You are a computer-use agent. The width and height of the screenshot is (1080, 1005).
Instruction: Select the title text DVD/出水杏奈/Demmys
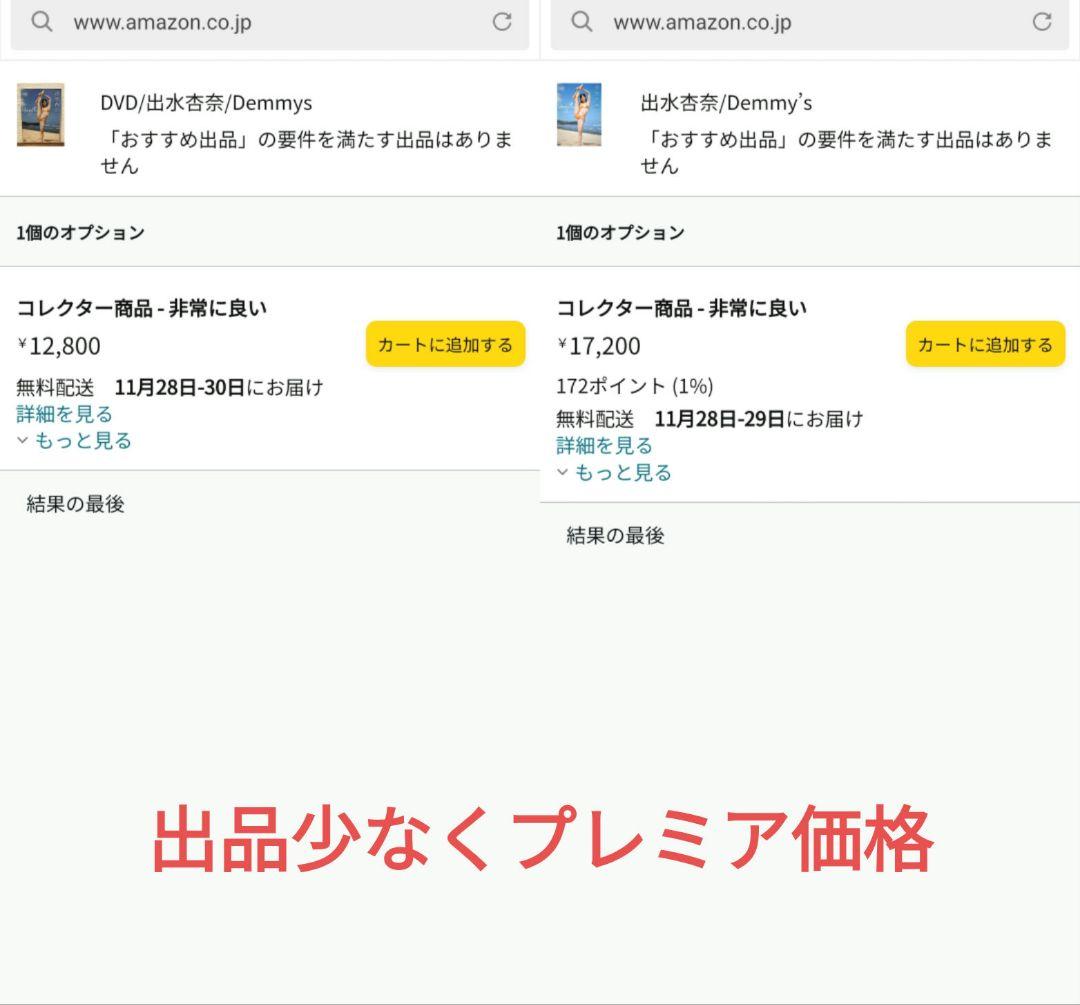(206, 103)
